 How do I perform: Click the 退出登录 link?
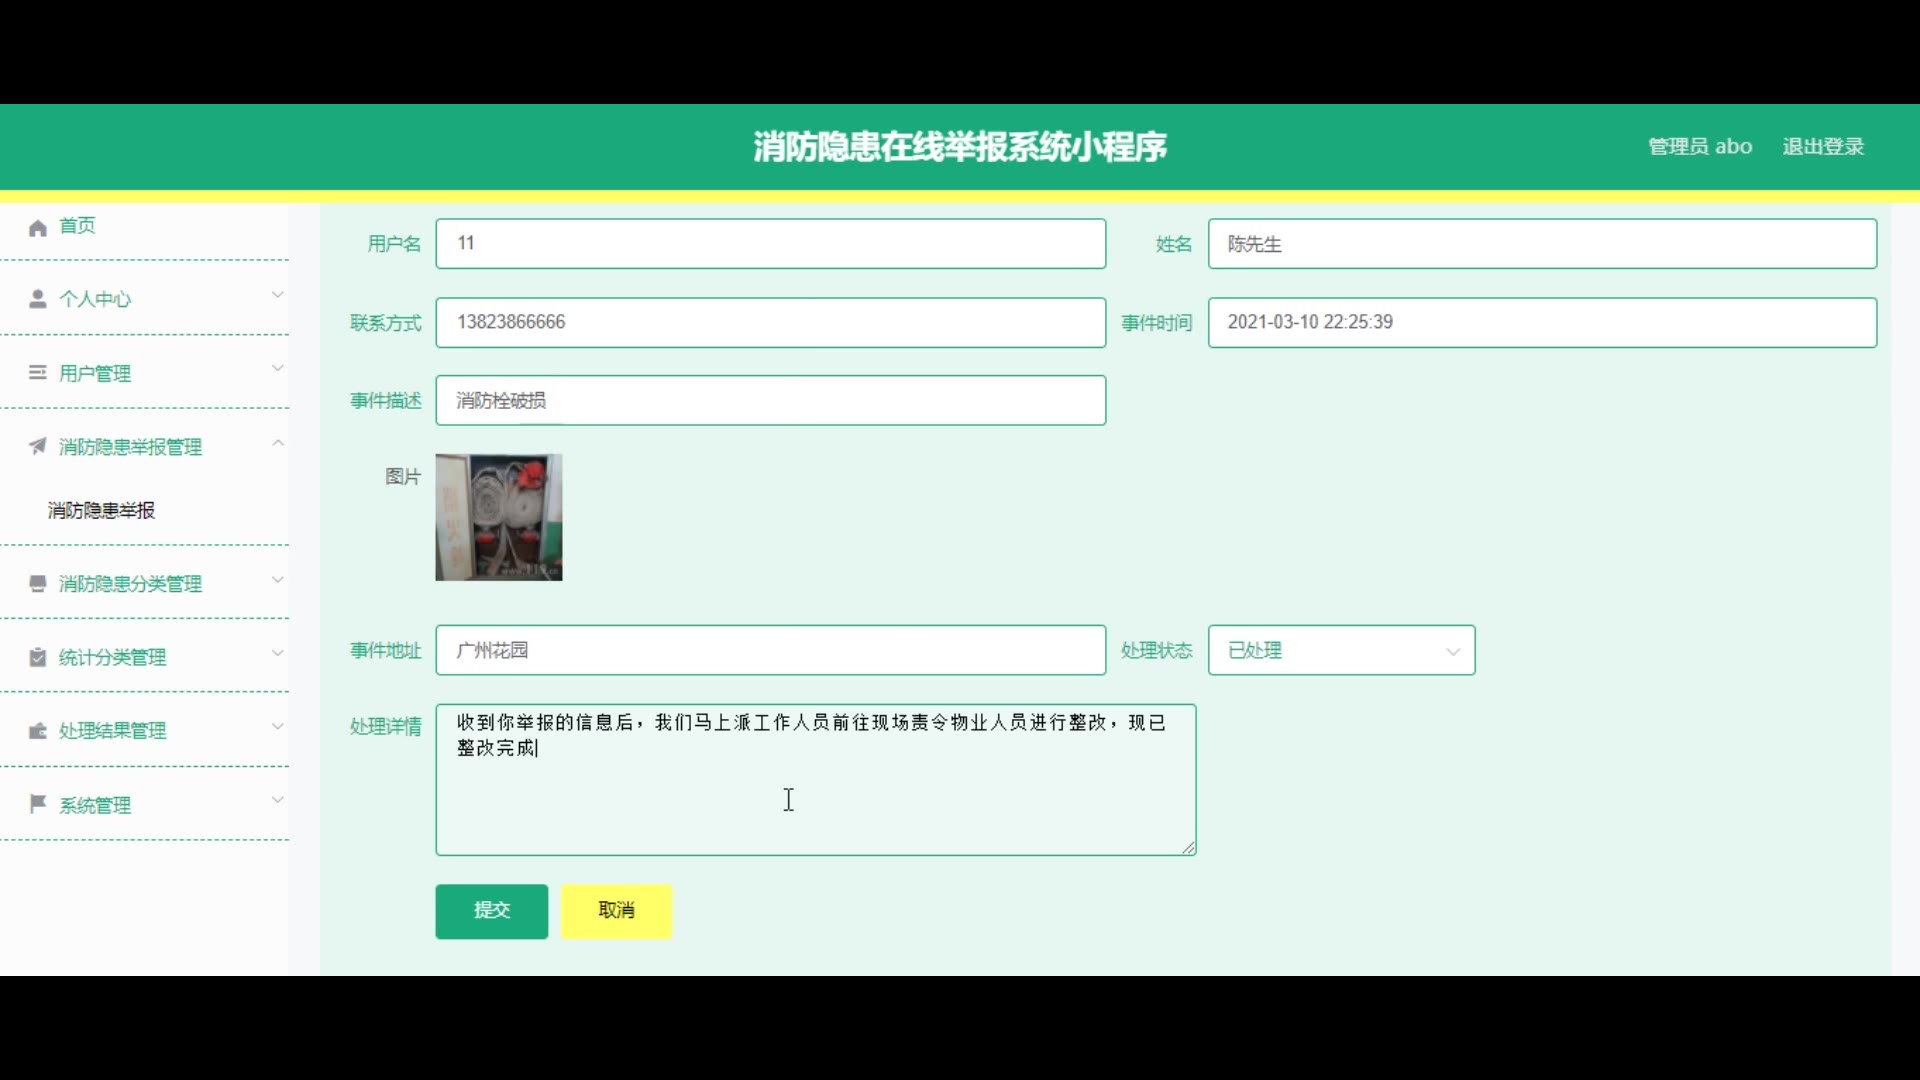[1822, 147]
